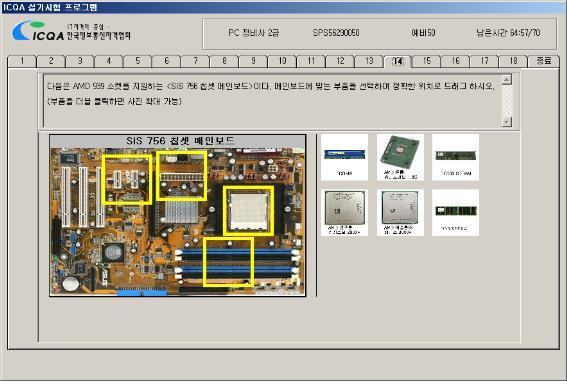Click the blue memory slots on the motherboard
The height and width of the screenshot is (385, 567).
(x=237, y=263)
